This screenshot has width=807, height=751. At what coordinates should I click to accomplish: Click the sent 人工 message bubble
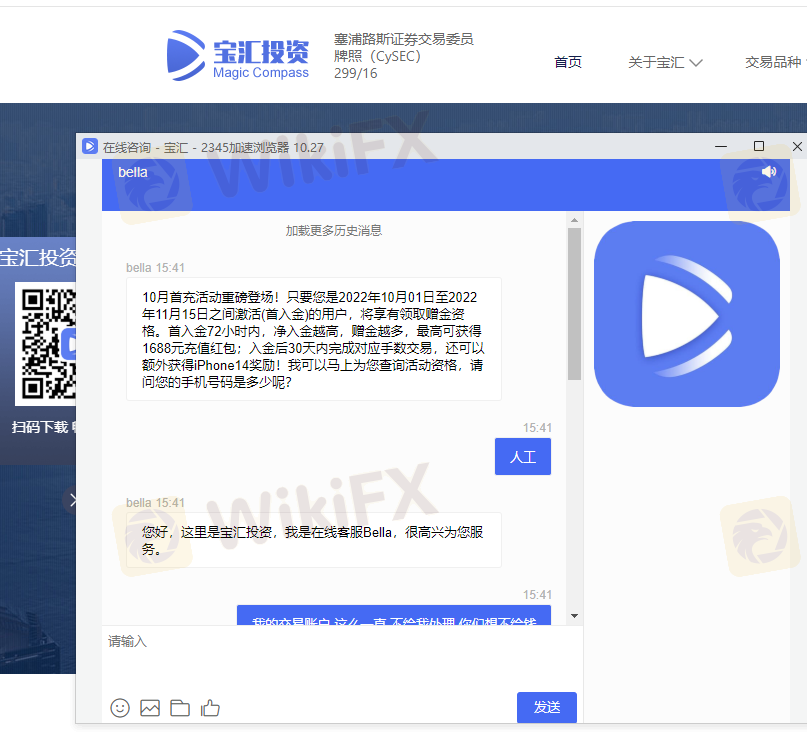(523, 457)
